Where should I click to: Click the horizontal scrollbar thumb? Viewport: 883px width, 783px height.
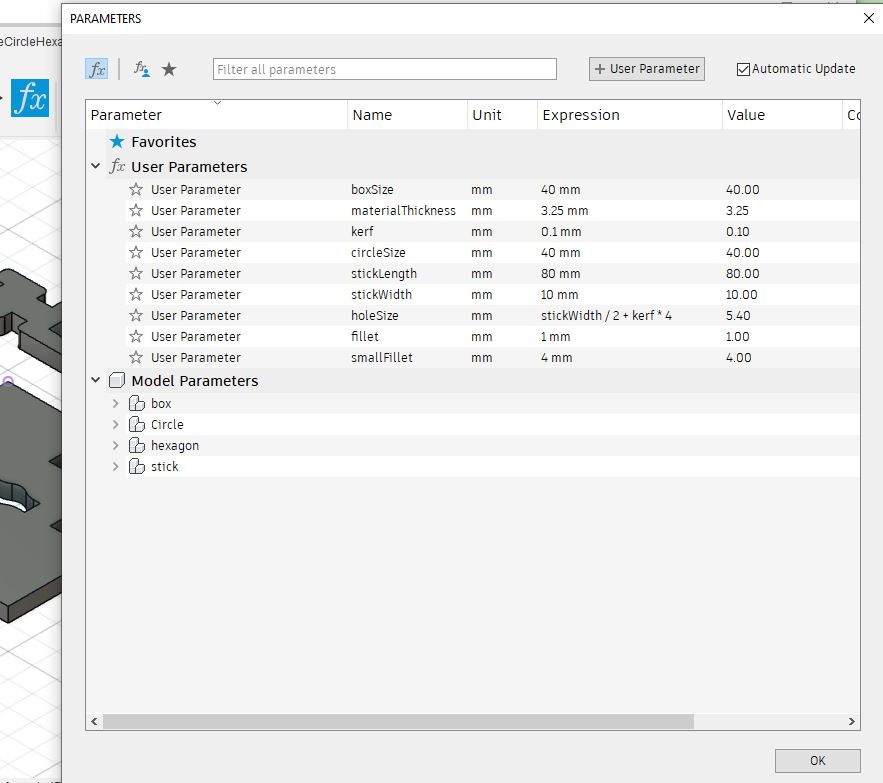(398, 721)
